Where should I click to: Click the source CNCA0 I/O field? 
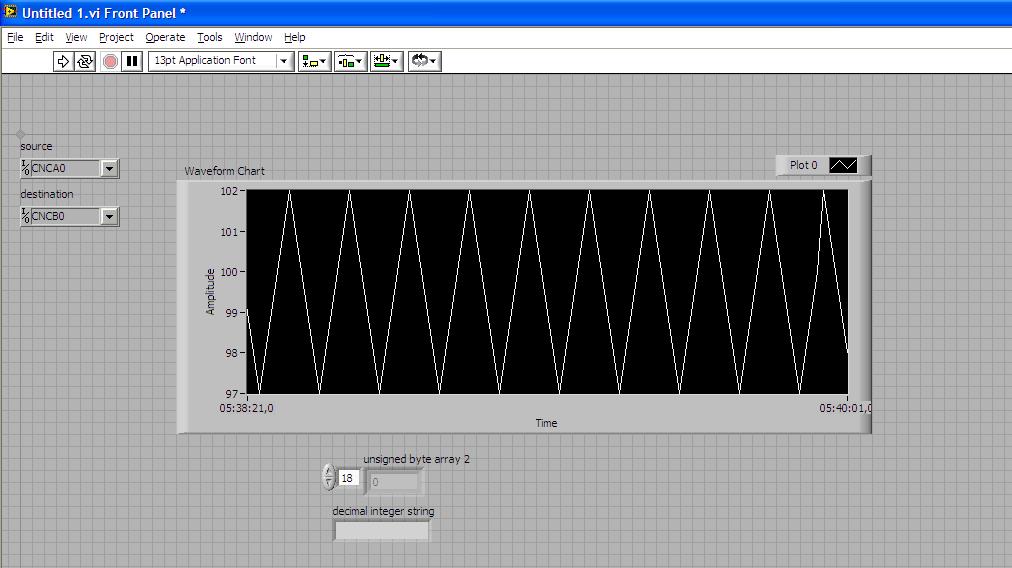coord(65,168)
